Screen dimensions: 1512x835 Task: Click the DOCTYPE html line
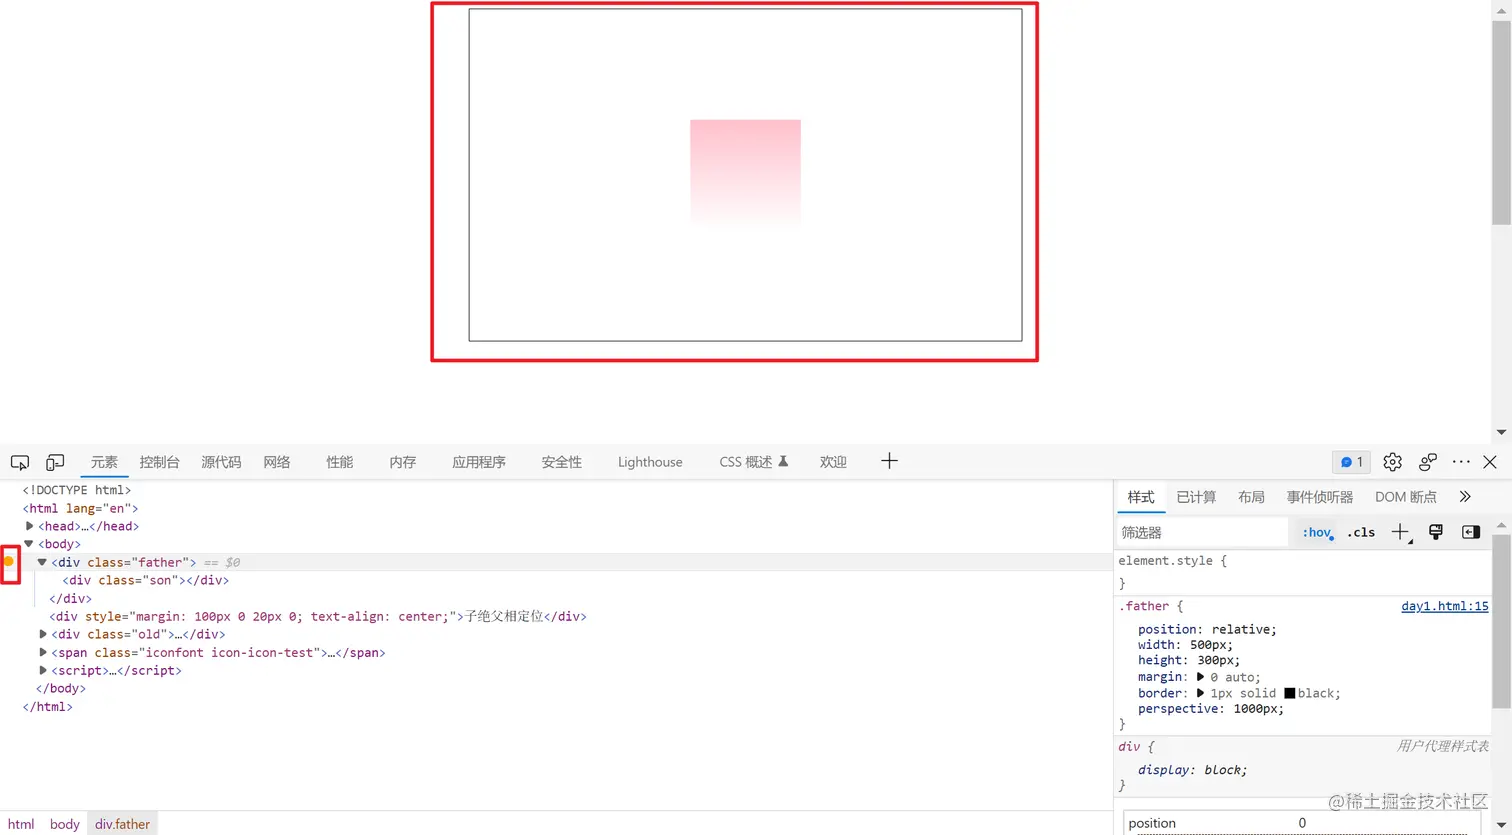click(x=77, y=490)
